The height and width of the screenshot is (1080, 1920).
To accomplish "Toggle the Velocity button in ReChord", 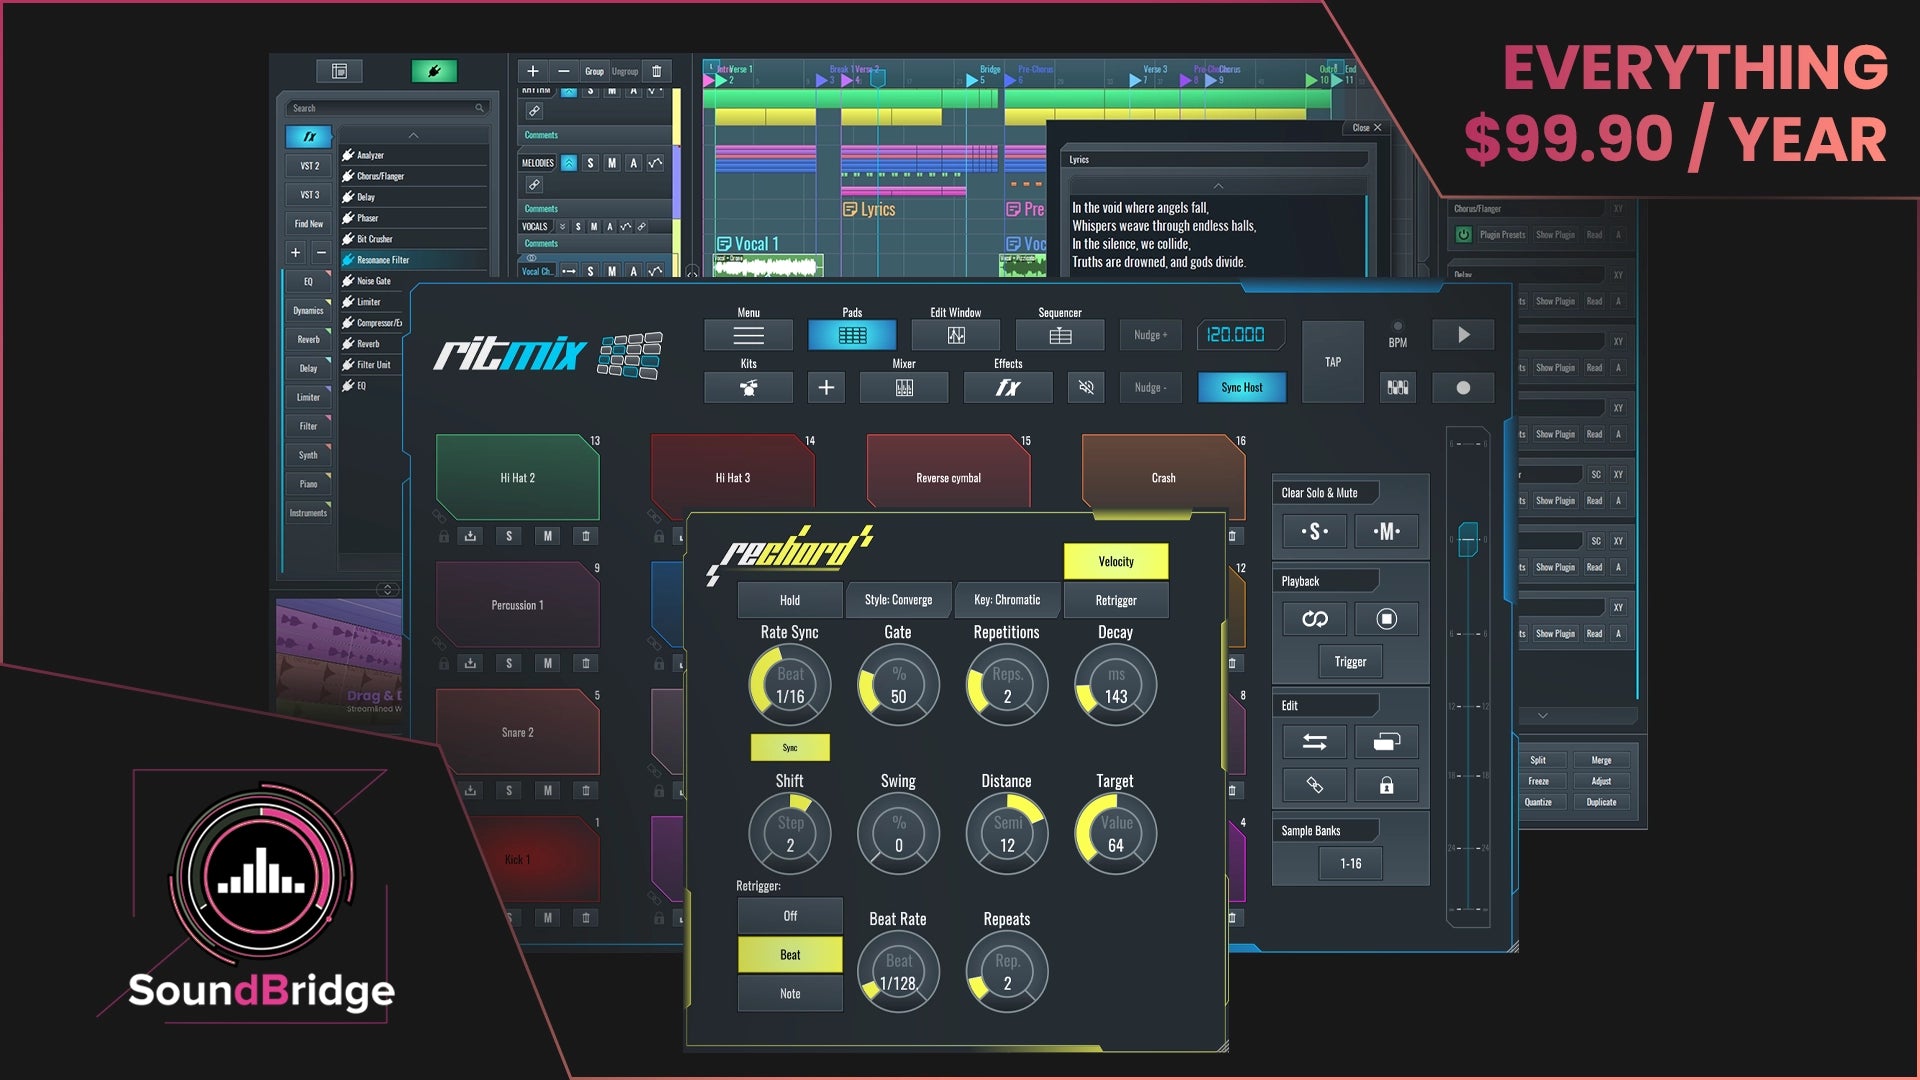I will point(1115,561).
